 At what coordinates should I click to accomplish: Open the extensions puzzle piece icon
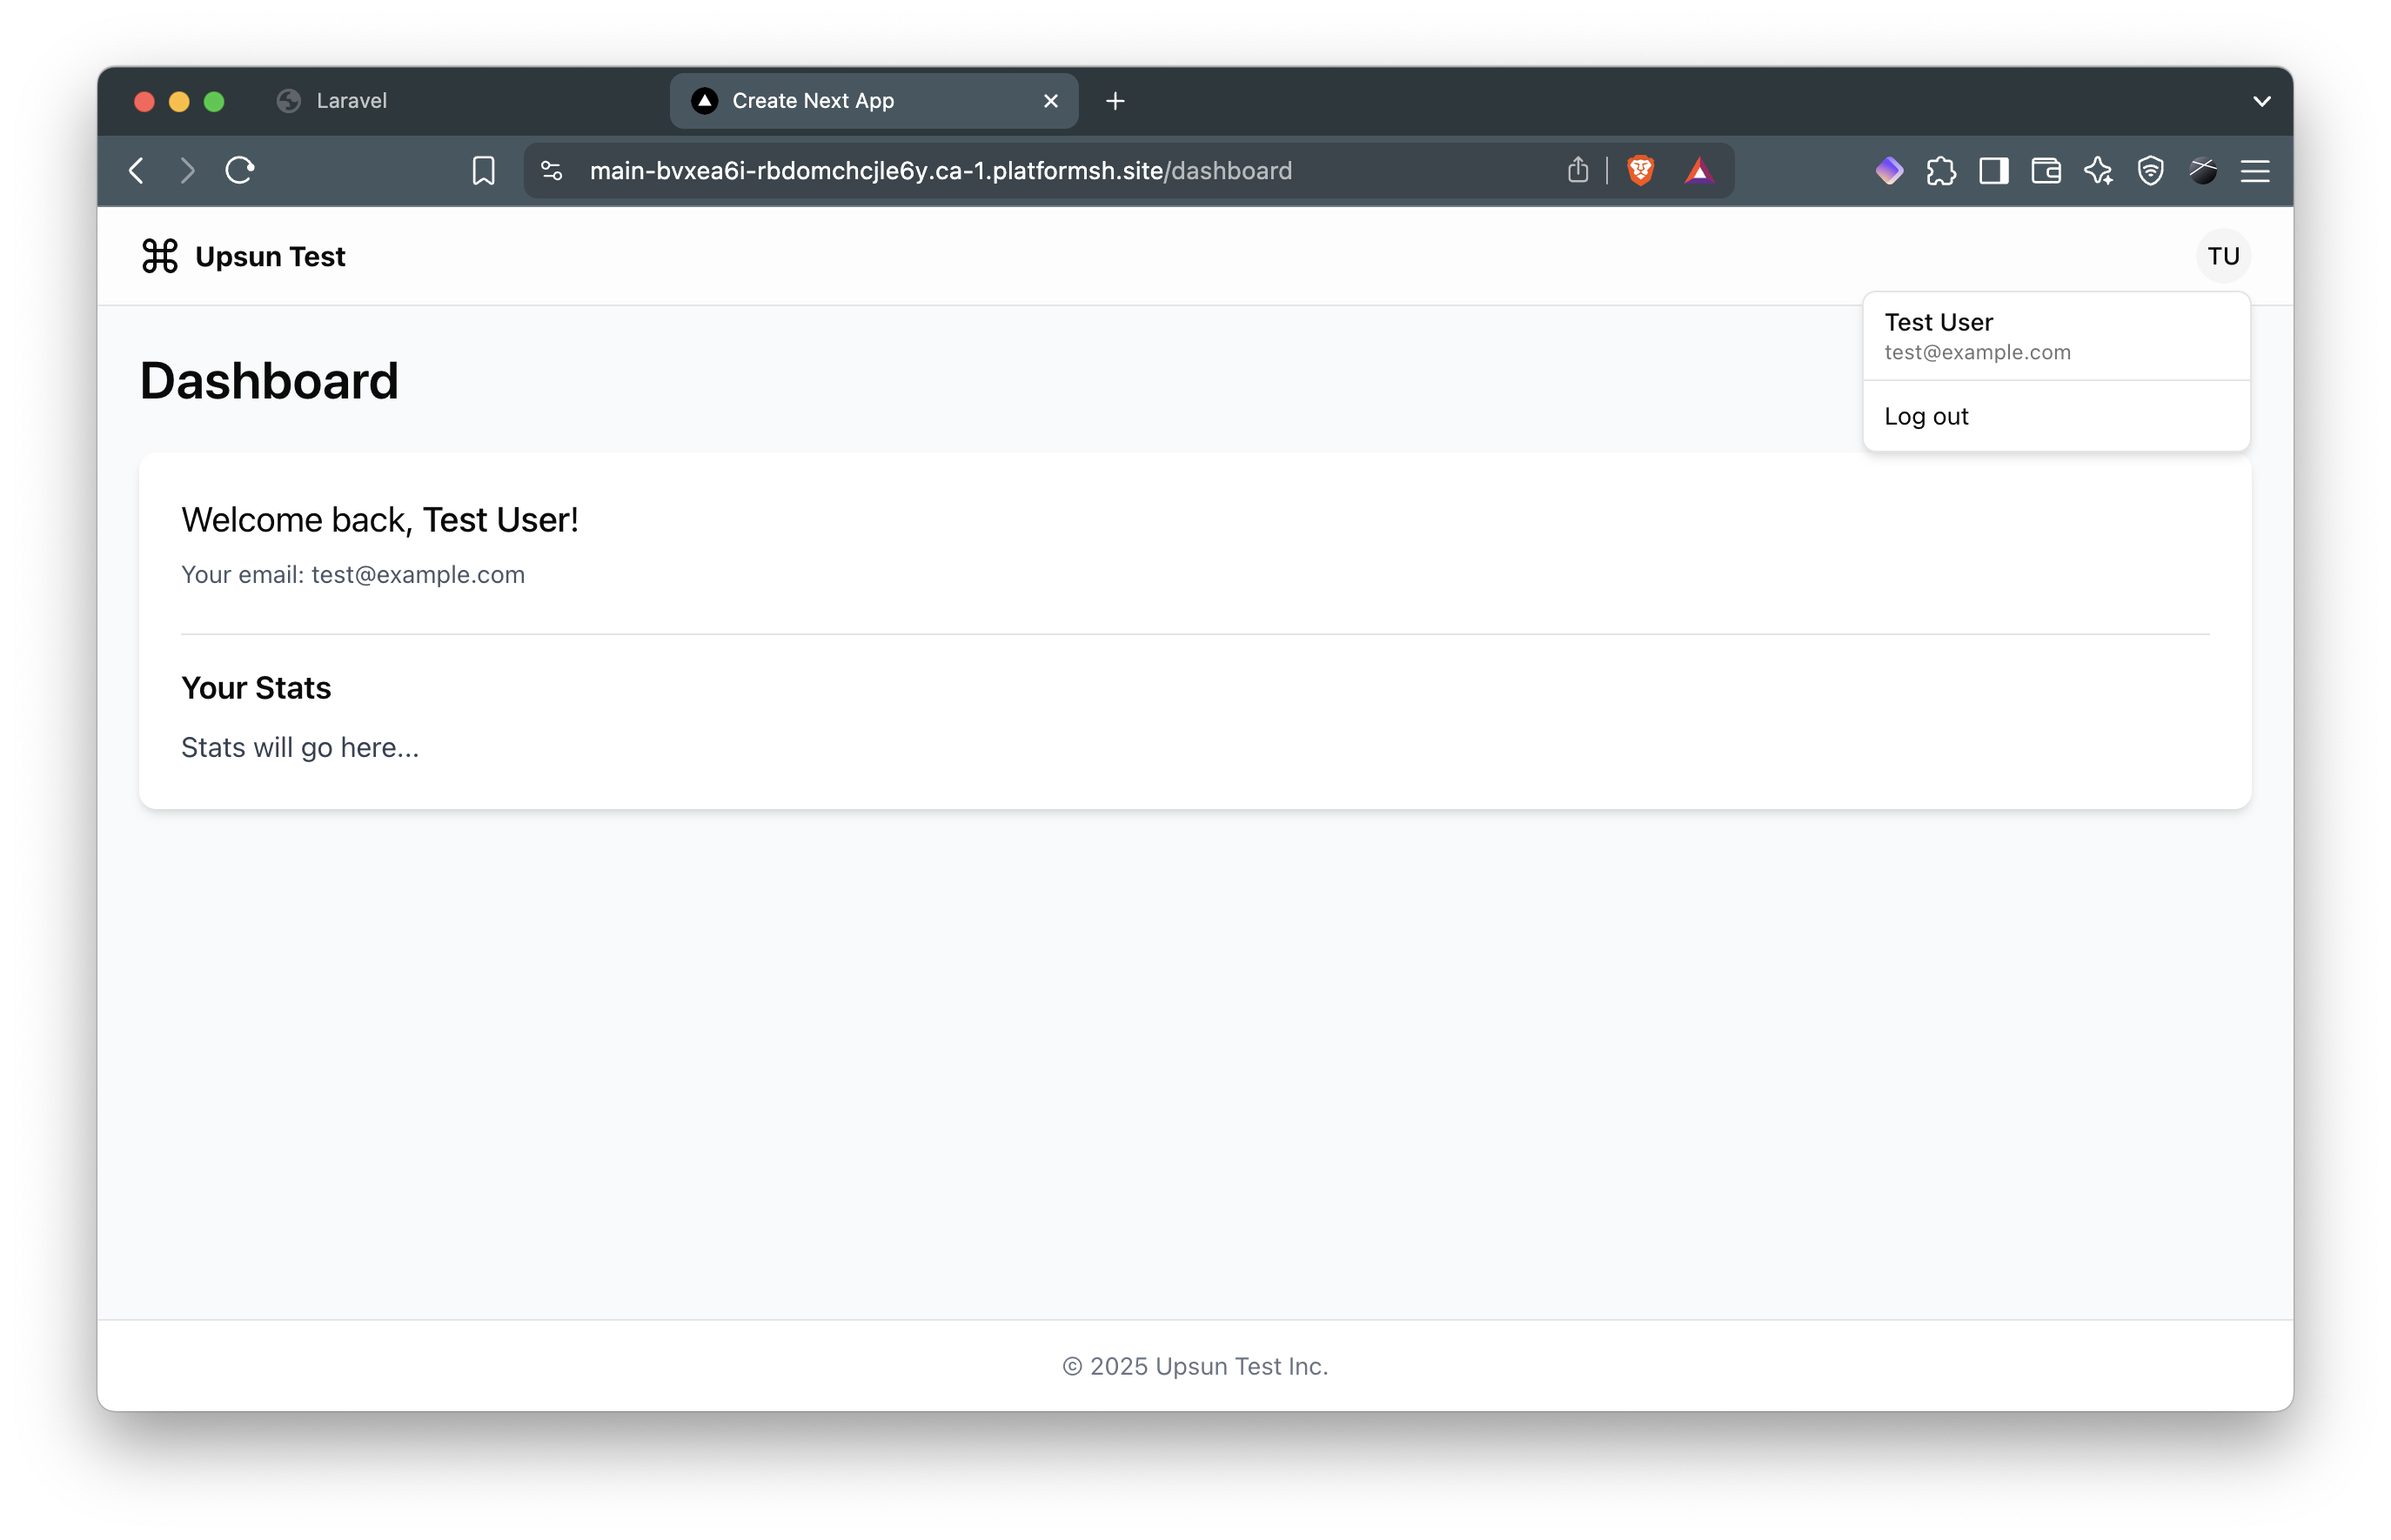[1941, 171]
